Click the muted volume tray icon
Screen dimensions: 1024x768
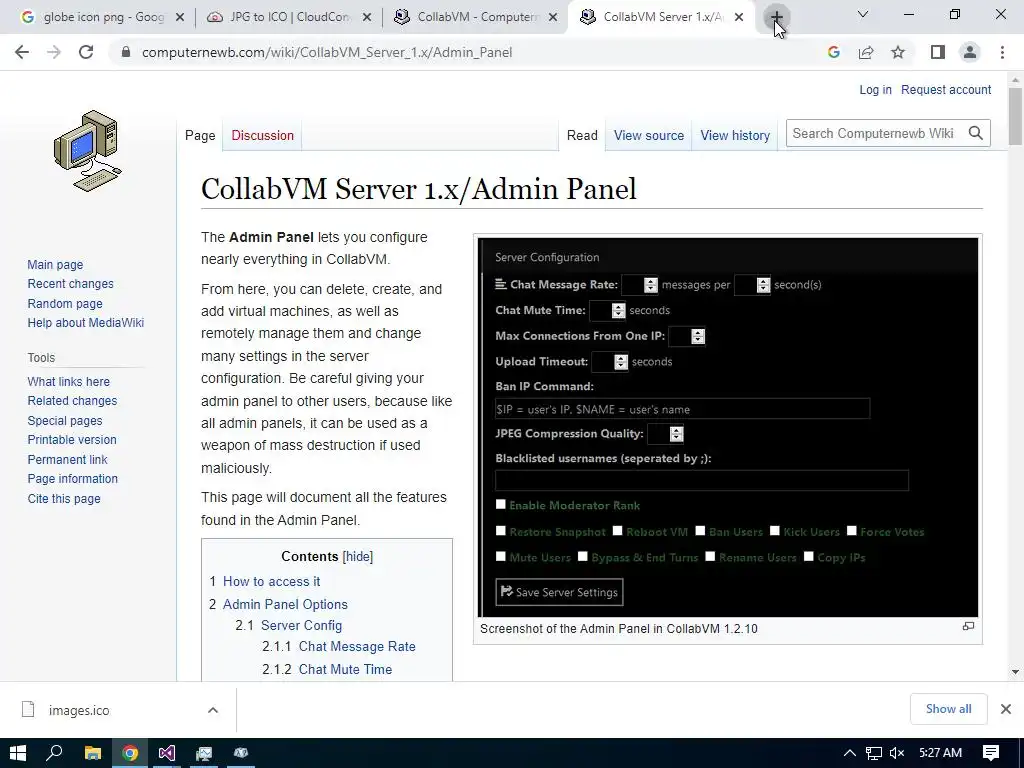tap(897, 753)
